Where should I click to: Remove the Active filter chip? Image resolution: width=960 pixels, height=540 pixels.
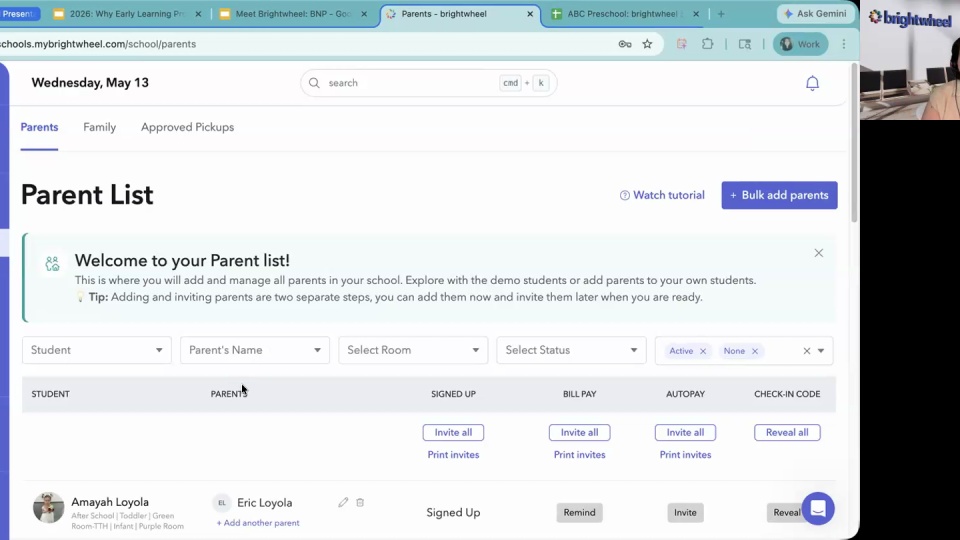(x=703, y=351)
